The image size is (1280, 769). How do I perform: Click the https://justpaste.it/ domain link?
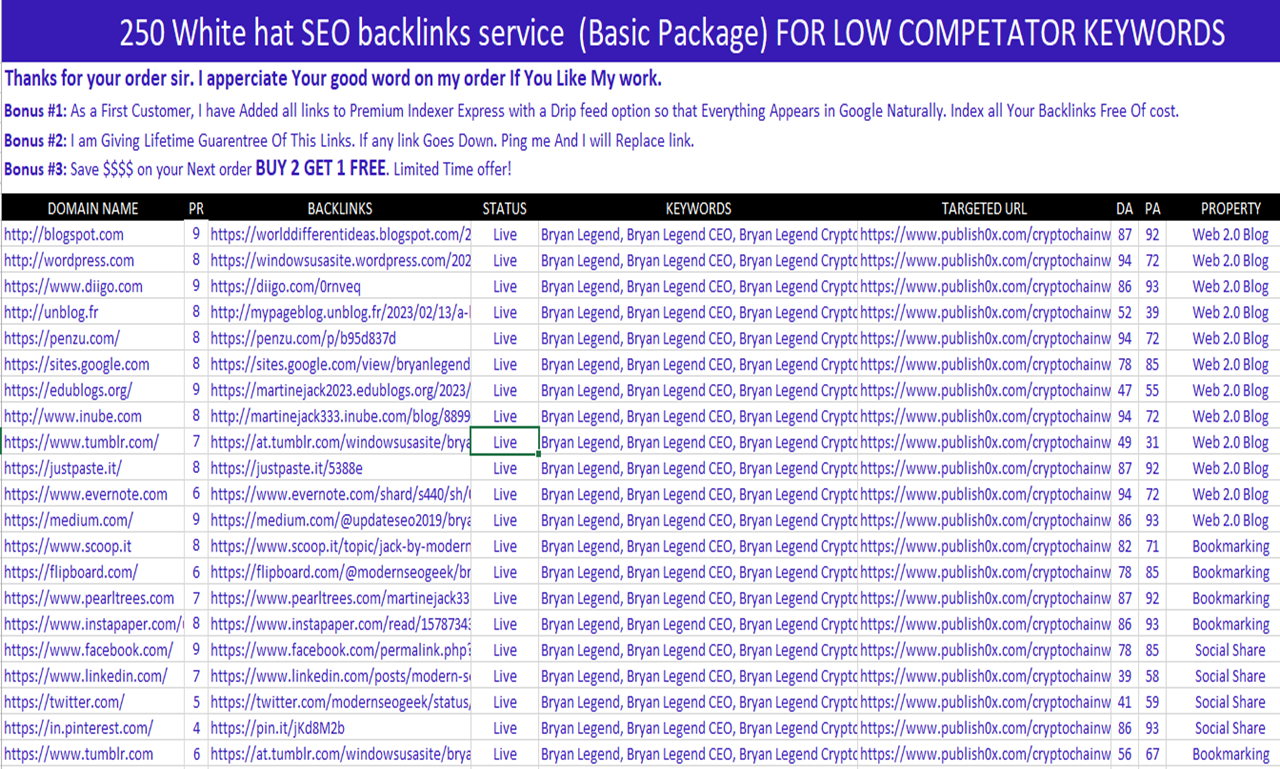(63, 468)
